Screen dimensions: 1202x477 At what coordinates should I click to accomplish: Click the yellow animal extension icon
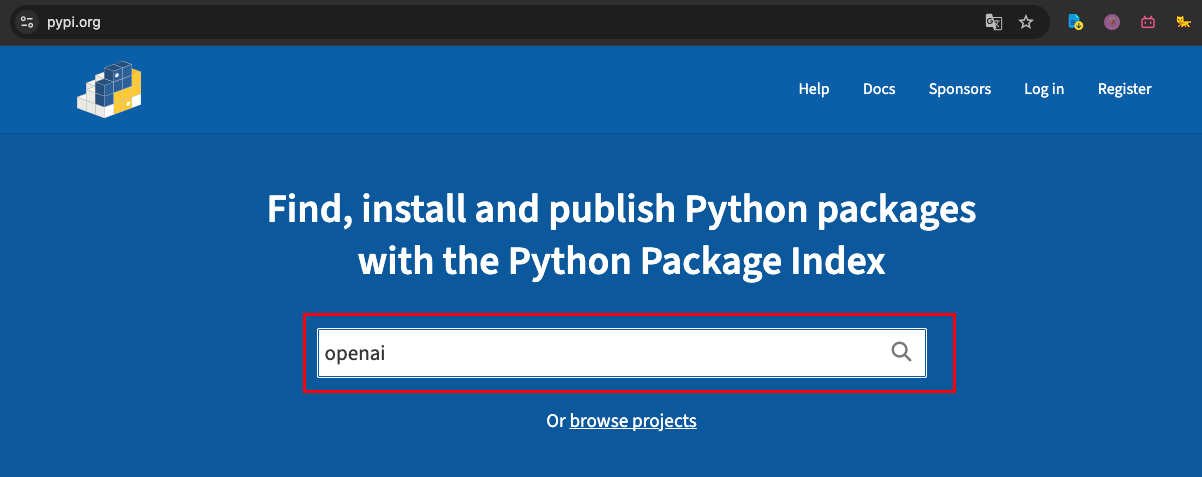(1183, 22)
